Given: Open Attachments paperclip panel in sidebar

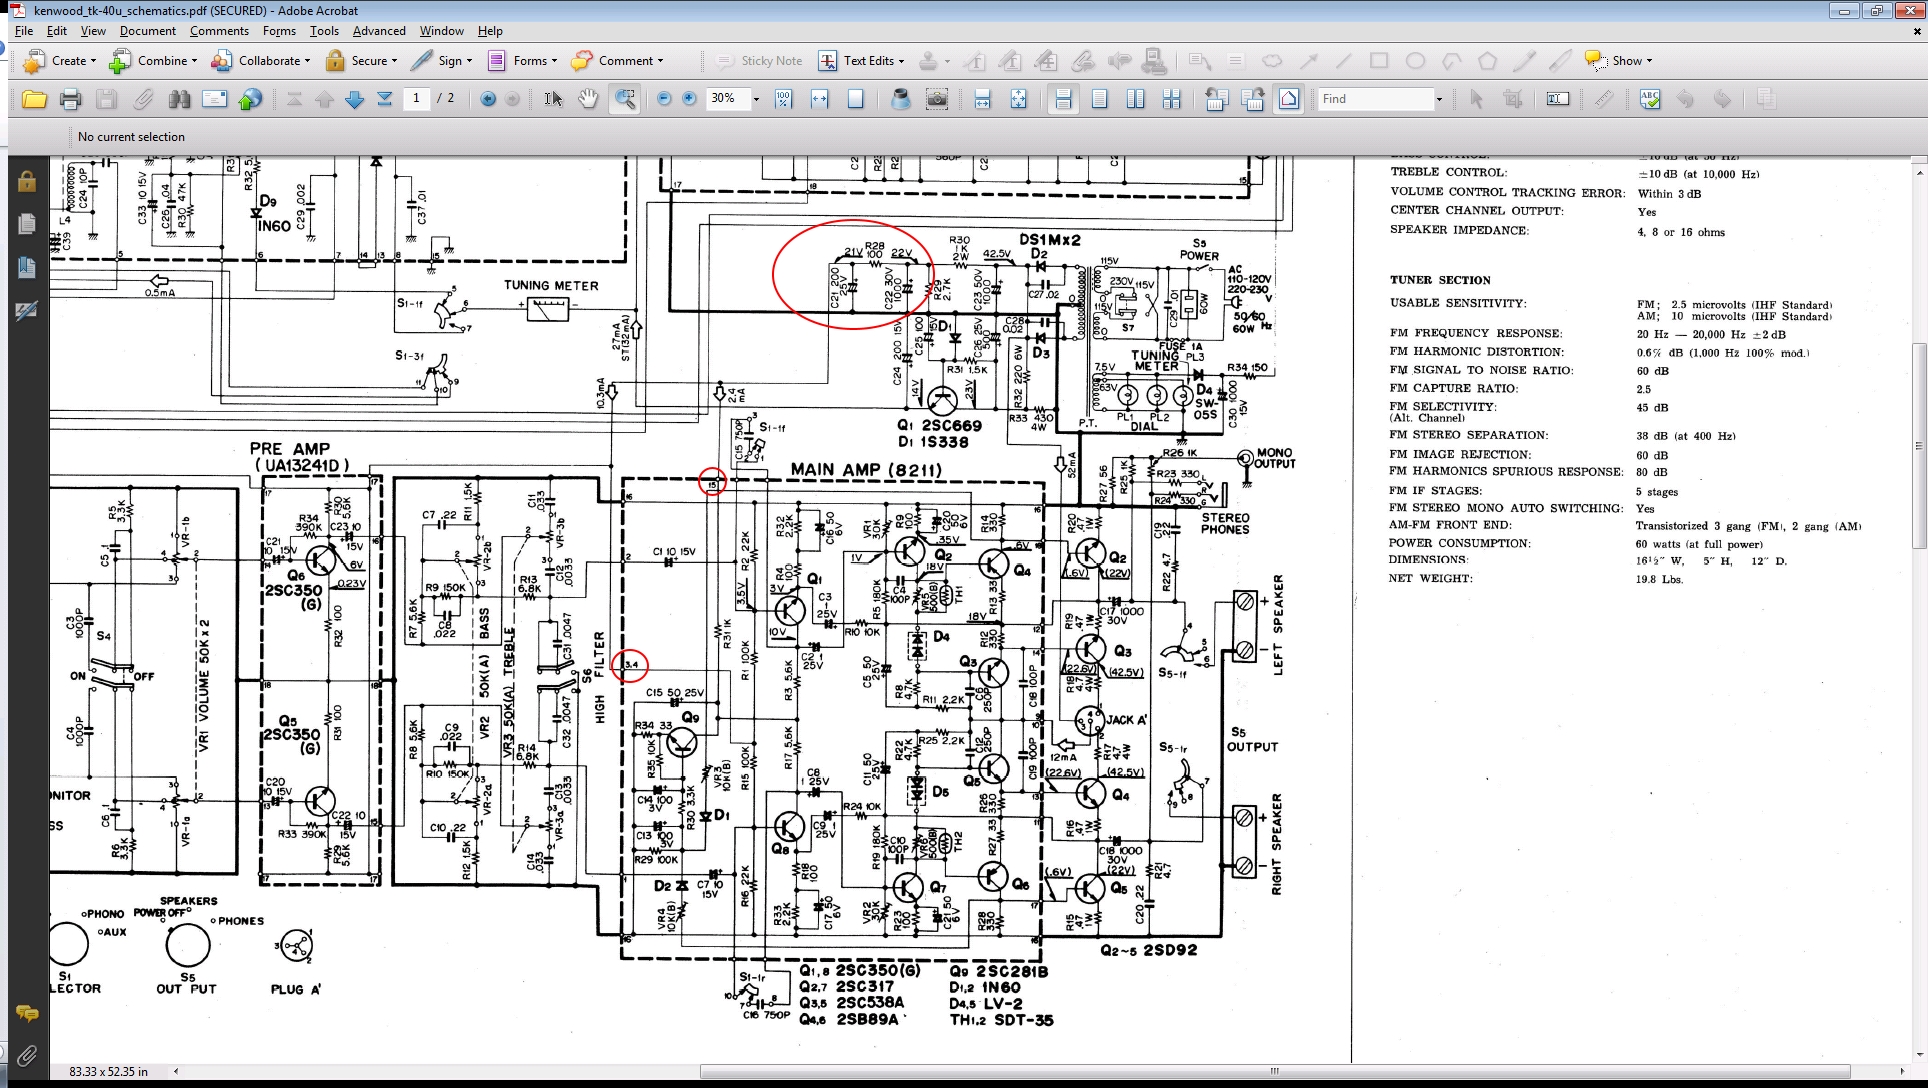Looking at the screenshot, I should [27, 1055].
